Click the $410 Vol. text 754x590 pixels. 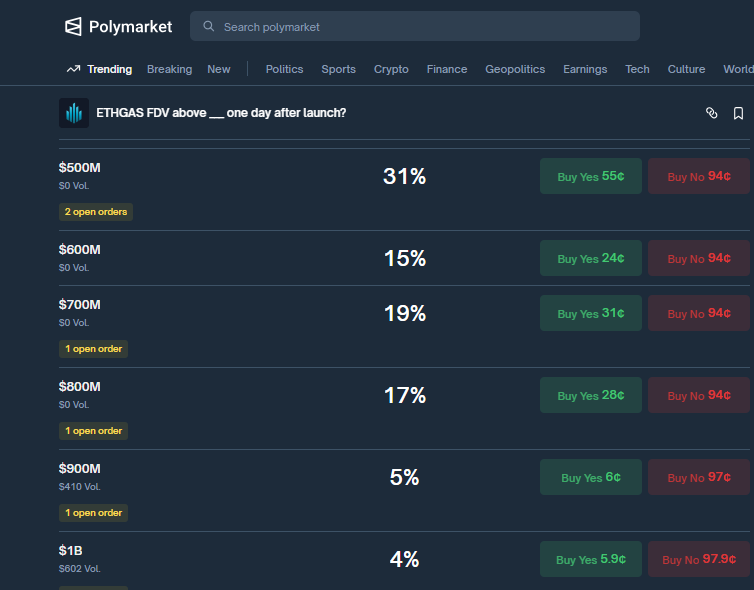coord(80,487)
